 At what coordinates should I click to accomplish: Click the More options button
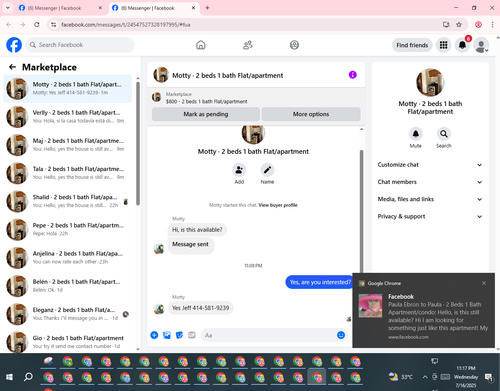click(x=311, y=114)
